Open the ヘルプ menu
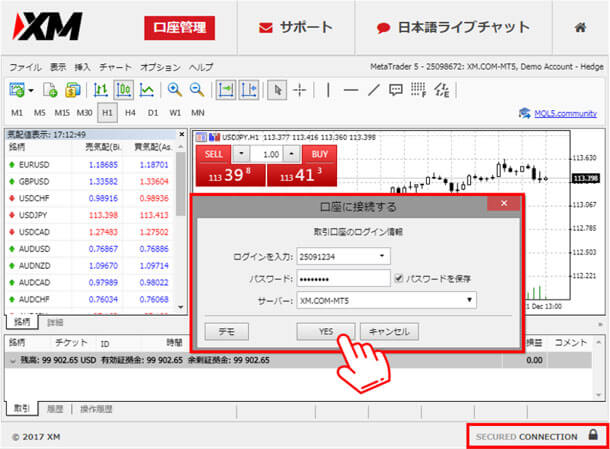The height and width of the screenshot is (449, 610). point(201,67)
